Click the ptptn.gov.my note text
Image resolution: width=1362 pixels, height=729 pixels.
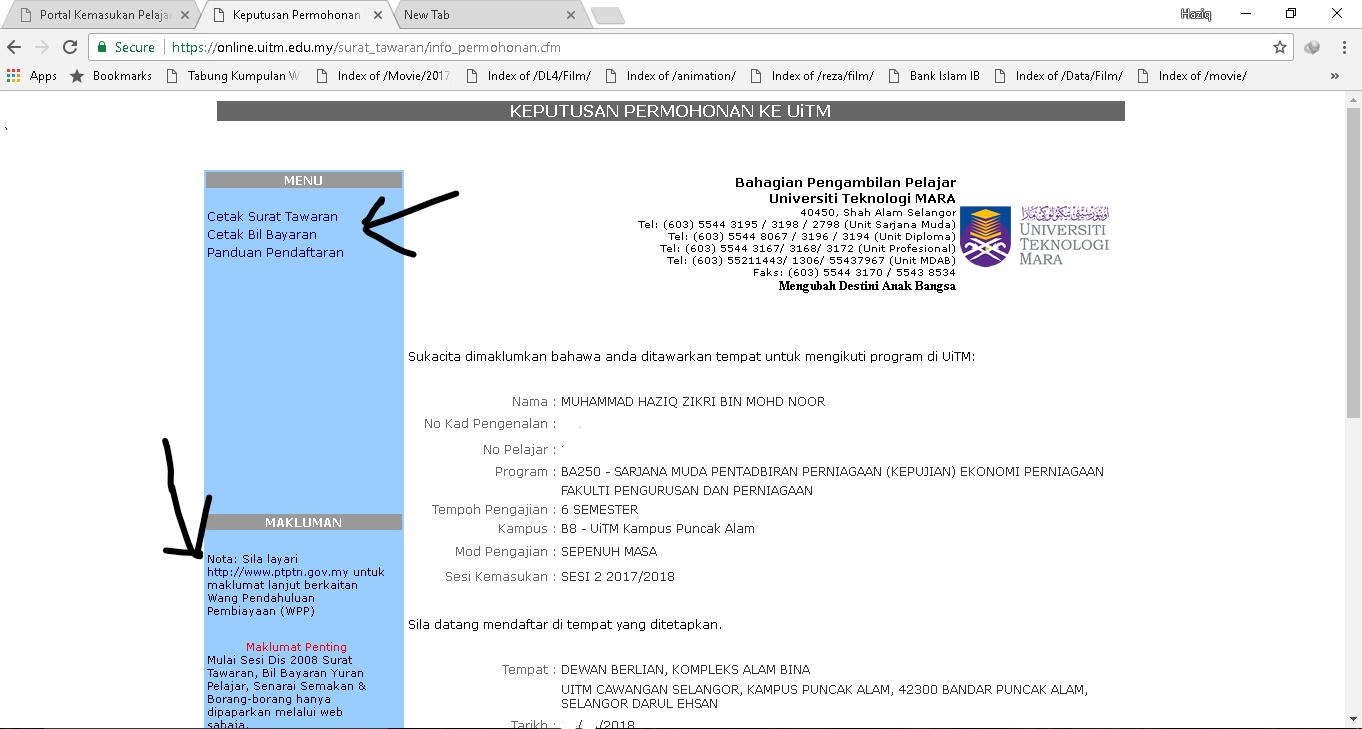click(x=296, y=585)
